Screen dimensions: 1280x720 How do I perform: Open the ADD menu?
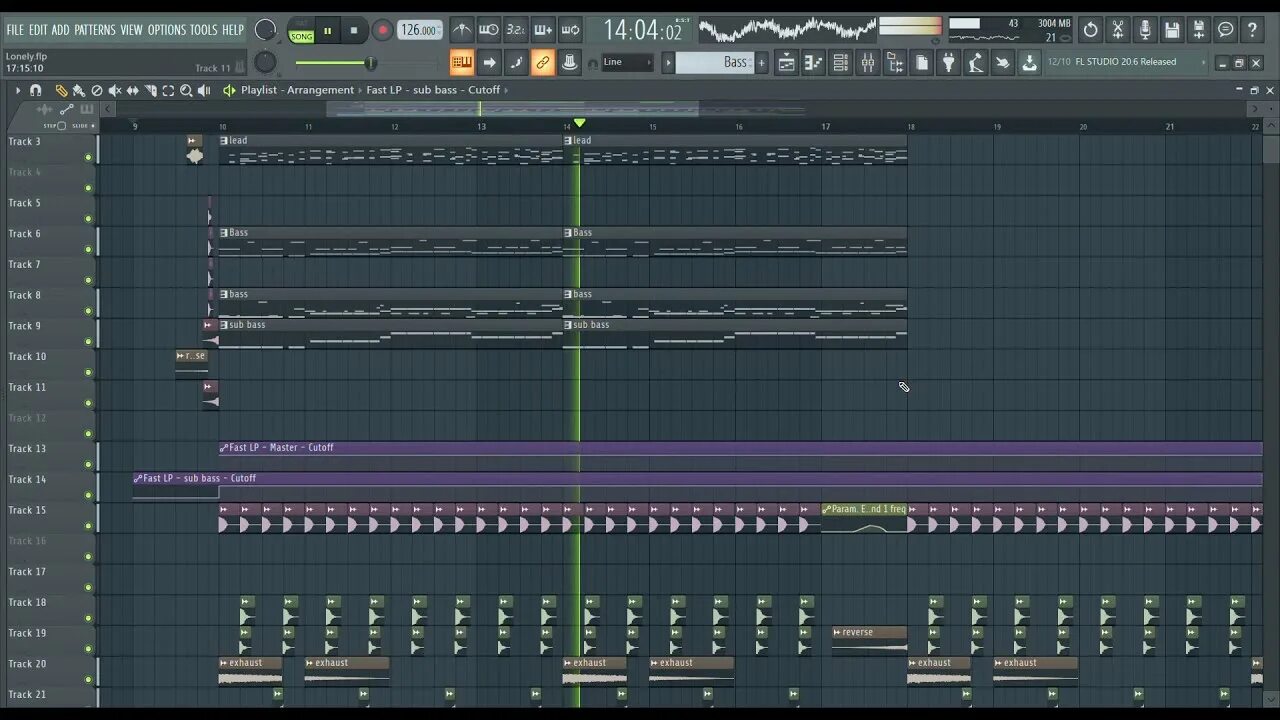(61, 30)
